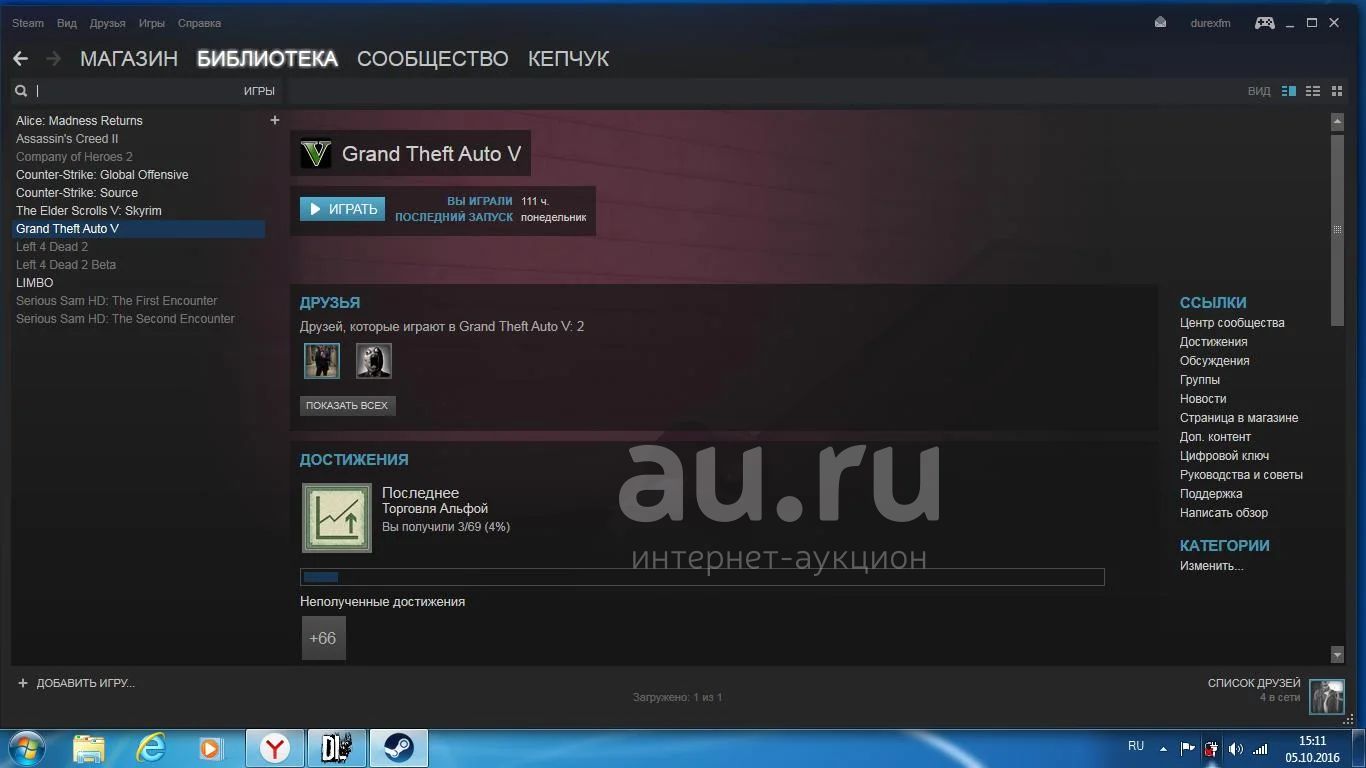Open the friends list avatar icon
Screen dimensions: 1366x768
1327,696
